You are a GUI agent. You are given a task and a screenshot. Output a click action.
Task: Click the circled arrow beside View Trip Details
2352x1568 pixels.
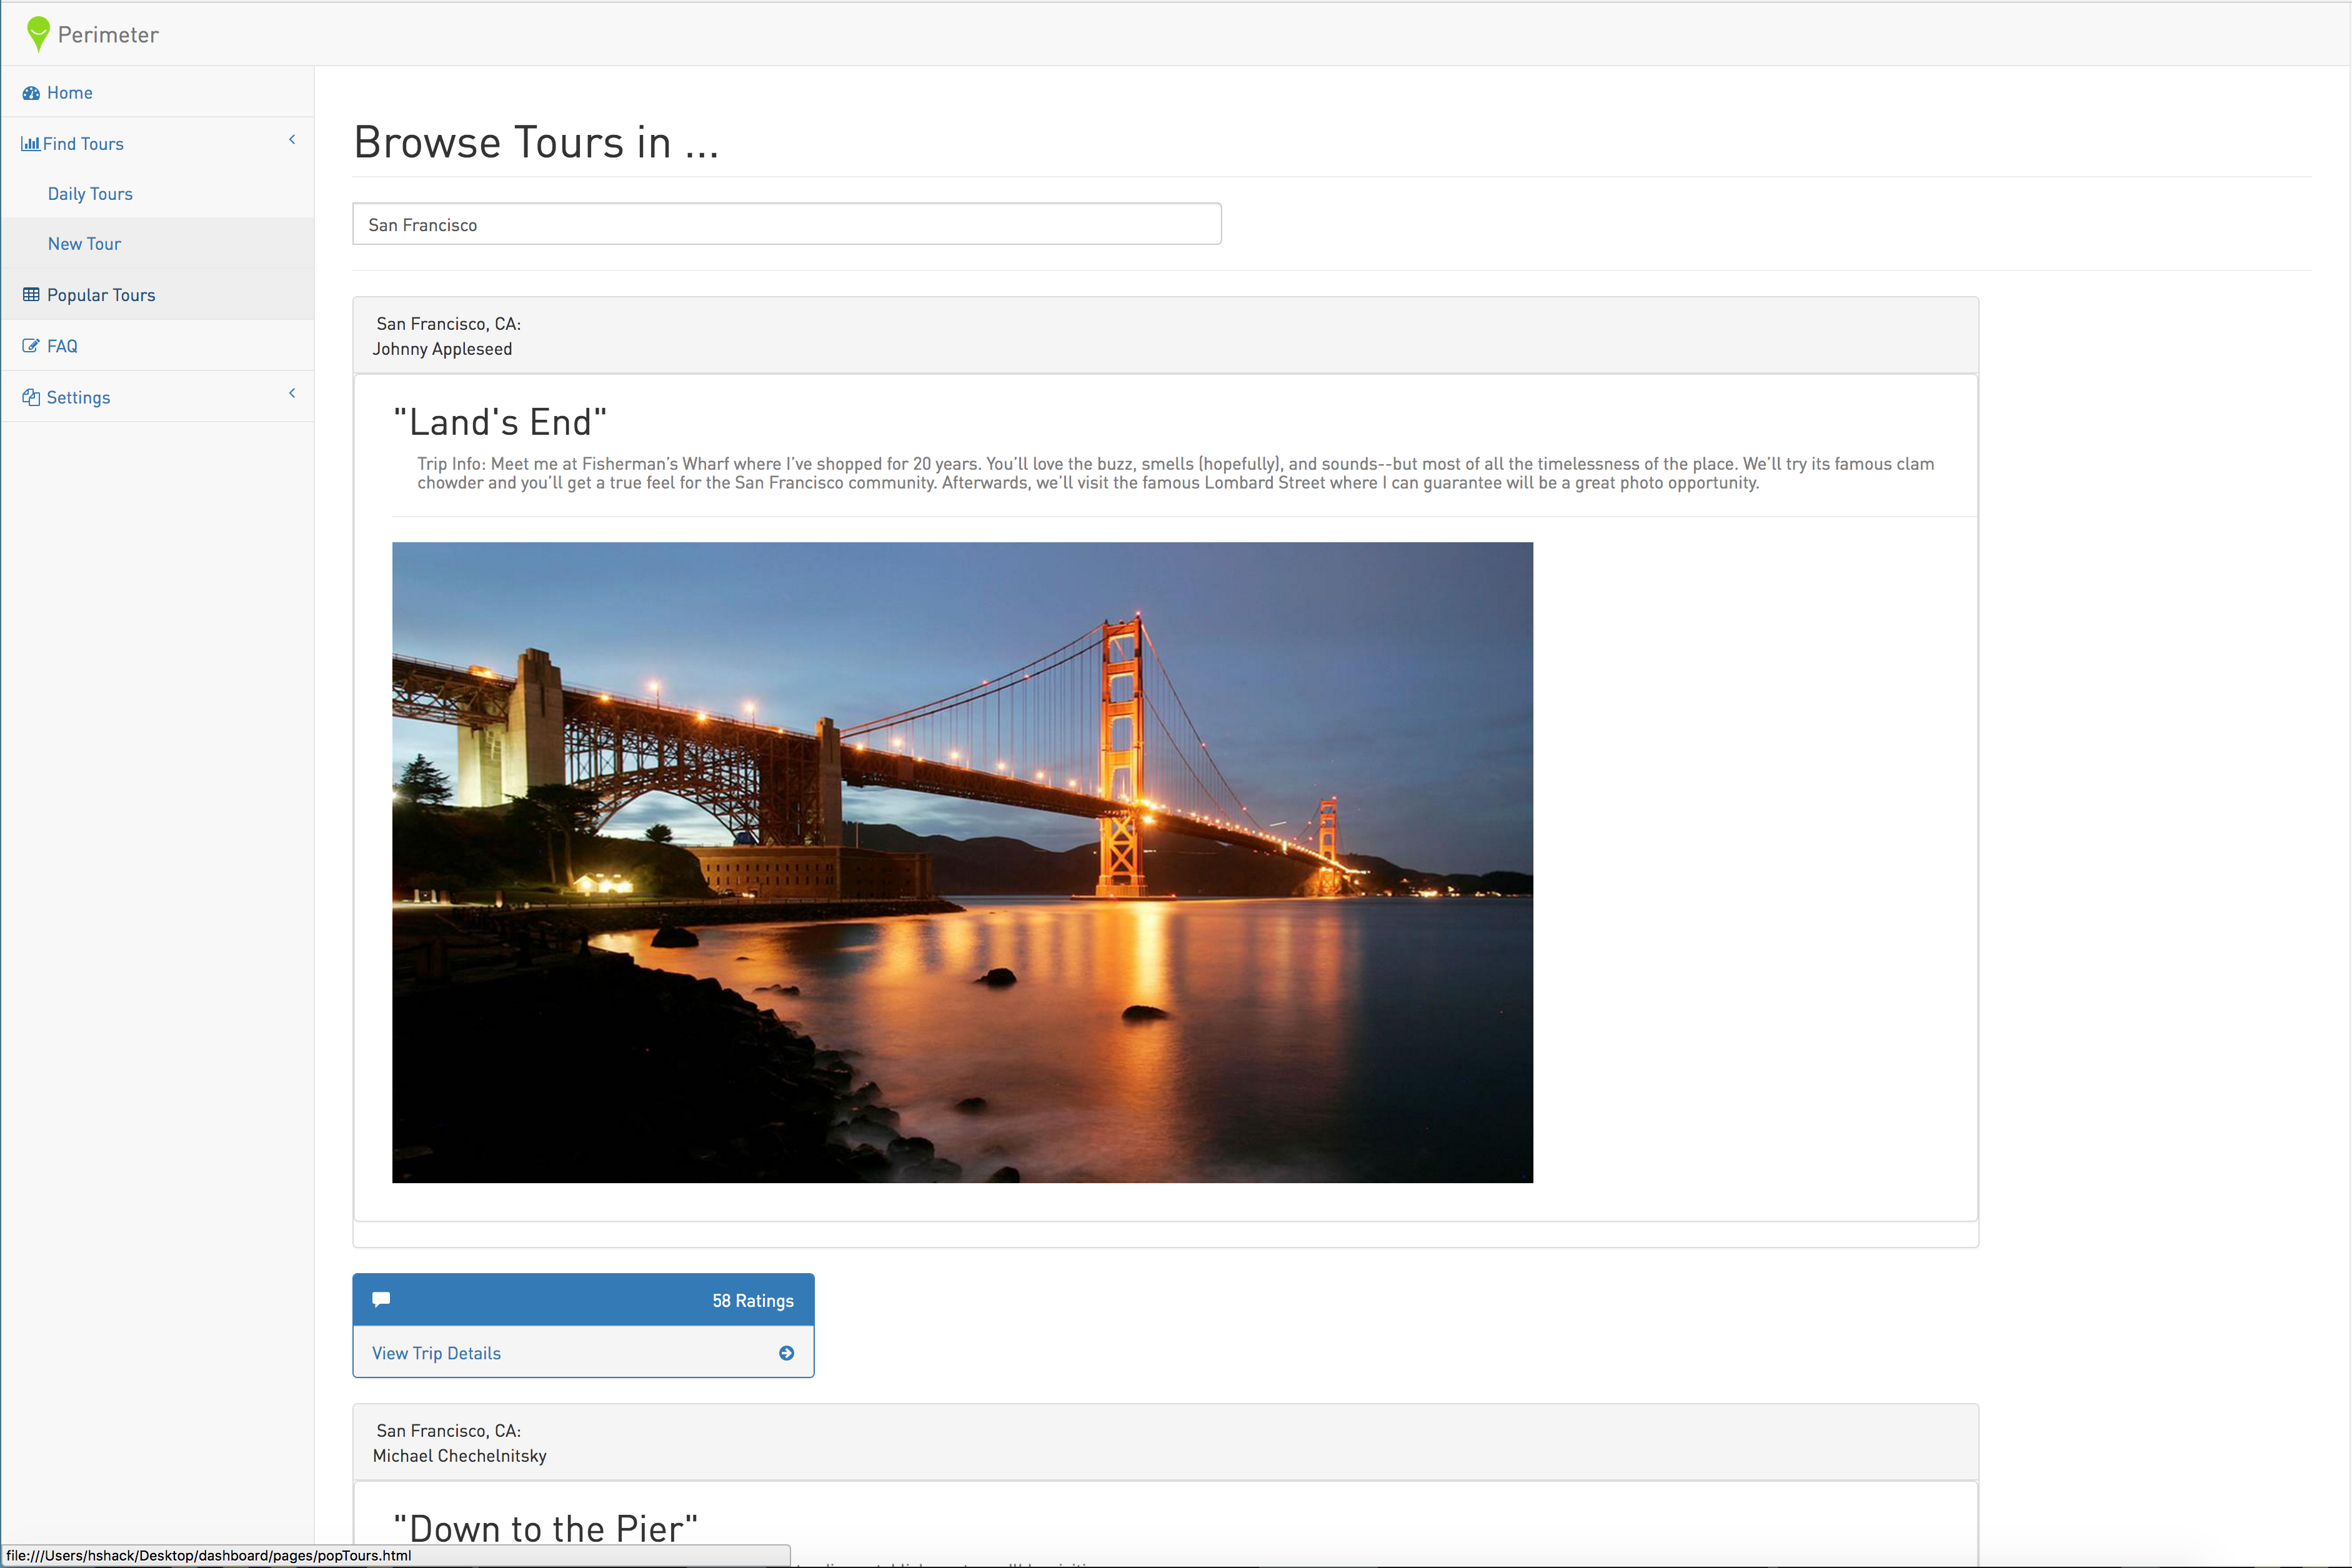786,1353
